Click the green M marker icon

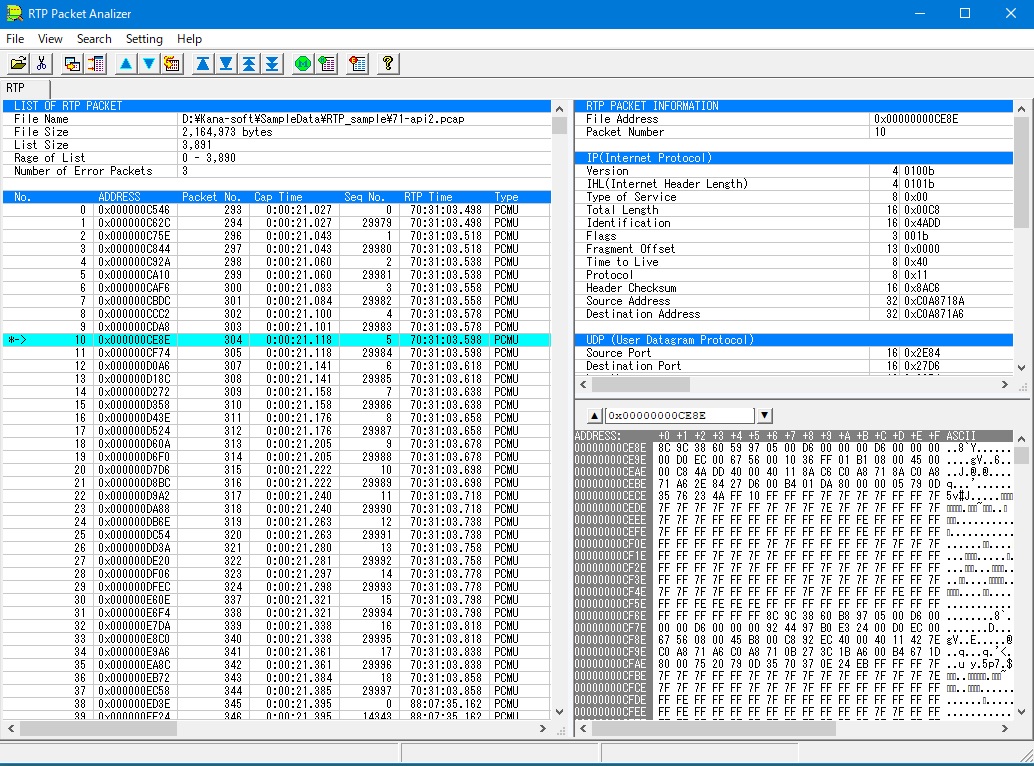(x=303, y=64)
